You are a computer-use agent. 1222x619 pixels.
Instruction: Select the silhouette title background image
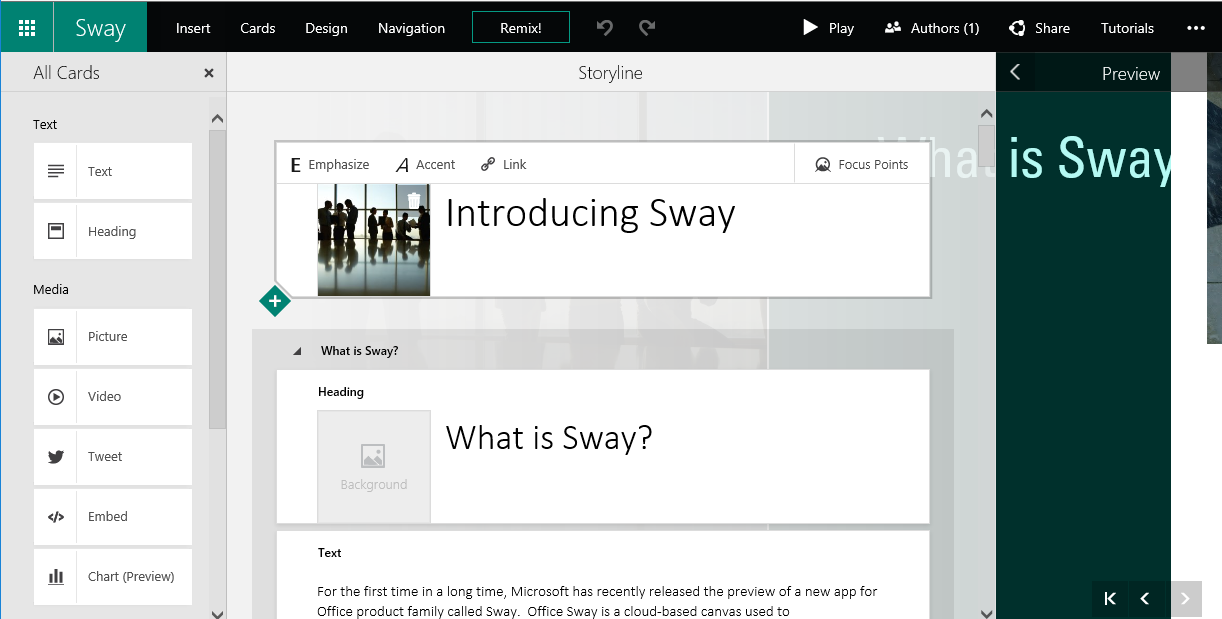click(374, 240)
